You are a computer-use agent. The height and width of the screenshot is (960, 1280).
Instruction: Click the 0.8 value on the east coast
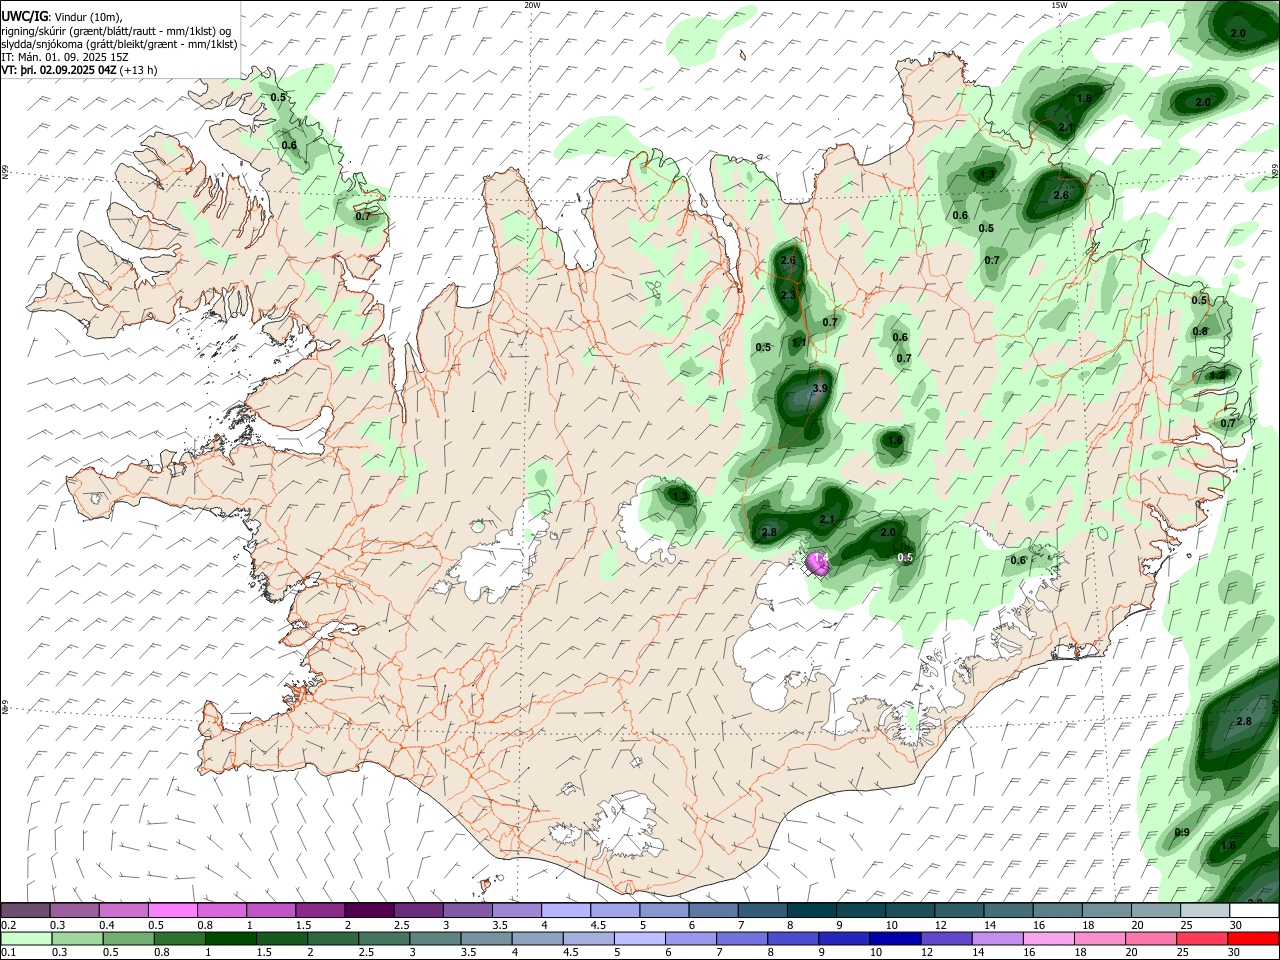pos(1200,331)
